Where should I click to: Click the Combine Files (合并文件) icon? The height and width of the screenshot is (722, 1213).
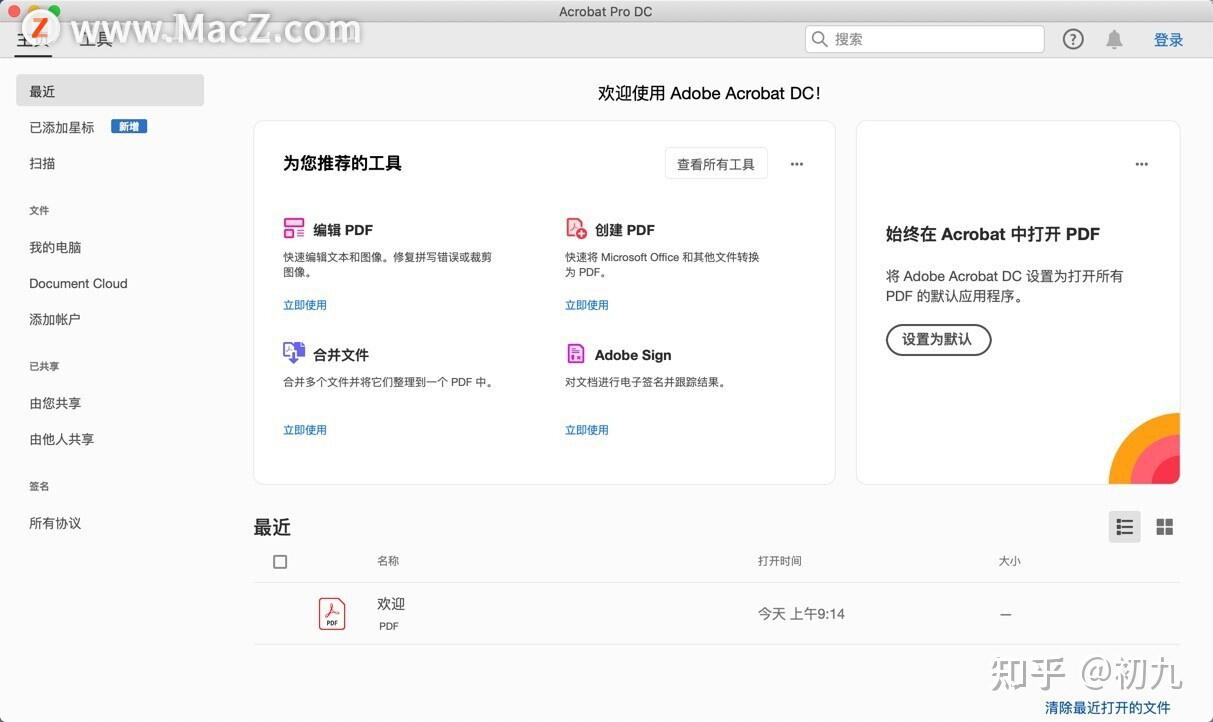pyautogui.click(x=294, y=353)
